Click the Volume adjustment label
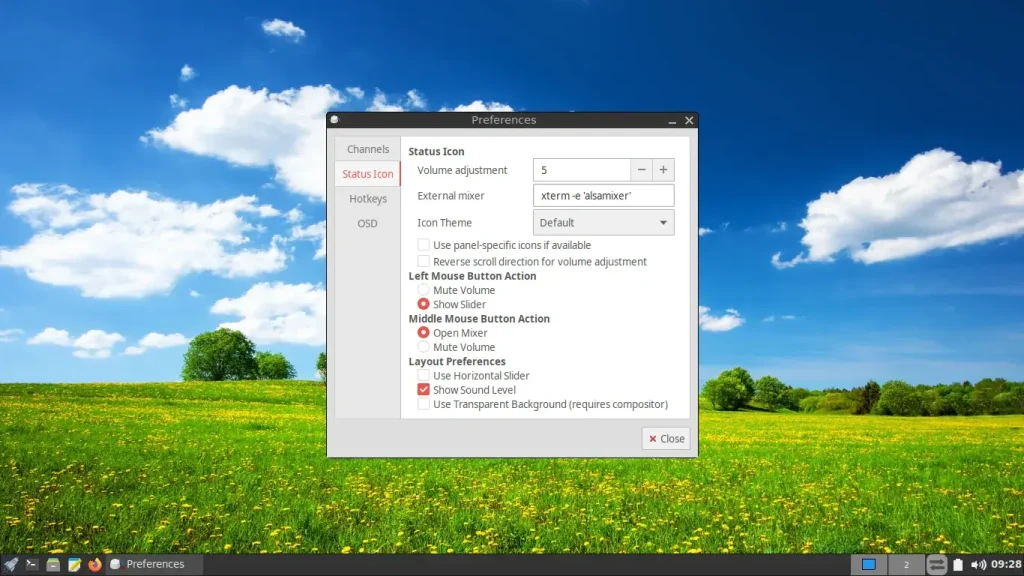The width and height of the screenshot is (1024, 576). tap(462, 170)
